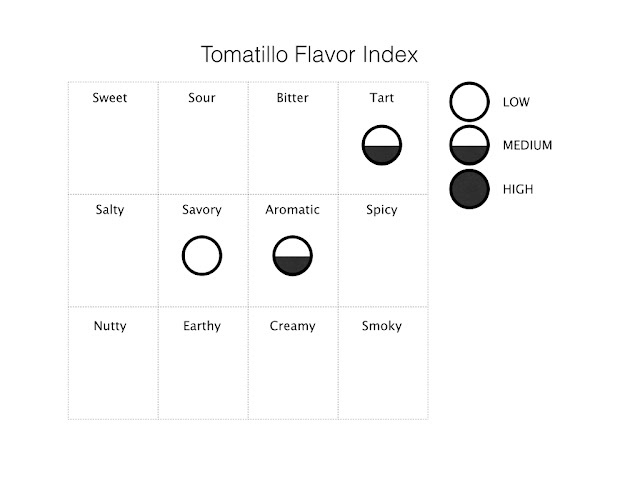Click the MEDIUM legend half-filled circle
640x480 pixels.
click(469, 145)
